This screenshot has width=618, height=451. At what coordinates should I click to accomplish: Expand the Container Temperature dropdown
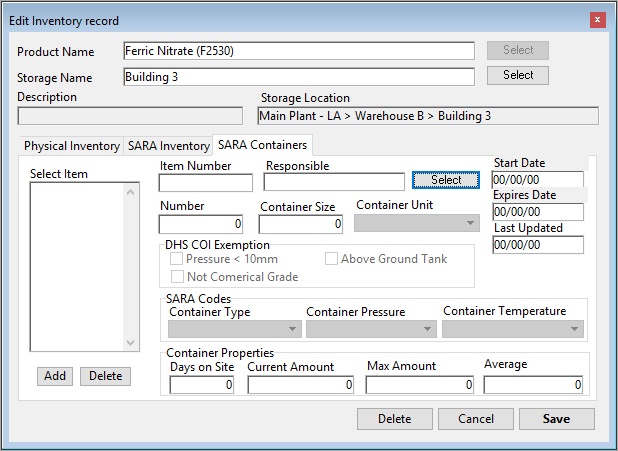click(x=512, y=329)
